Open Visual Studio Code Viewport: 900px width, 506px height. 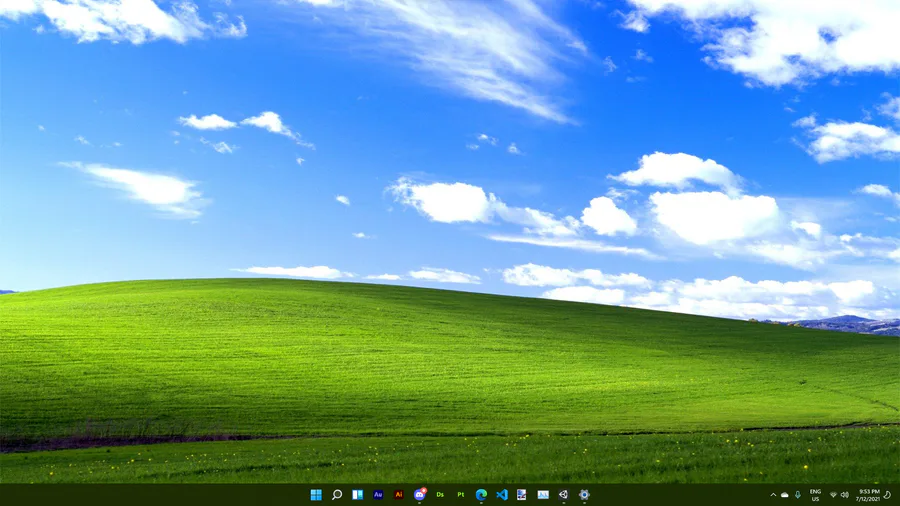pyautogui.click(x=502, y=495)
